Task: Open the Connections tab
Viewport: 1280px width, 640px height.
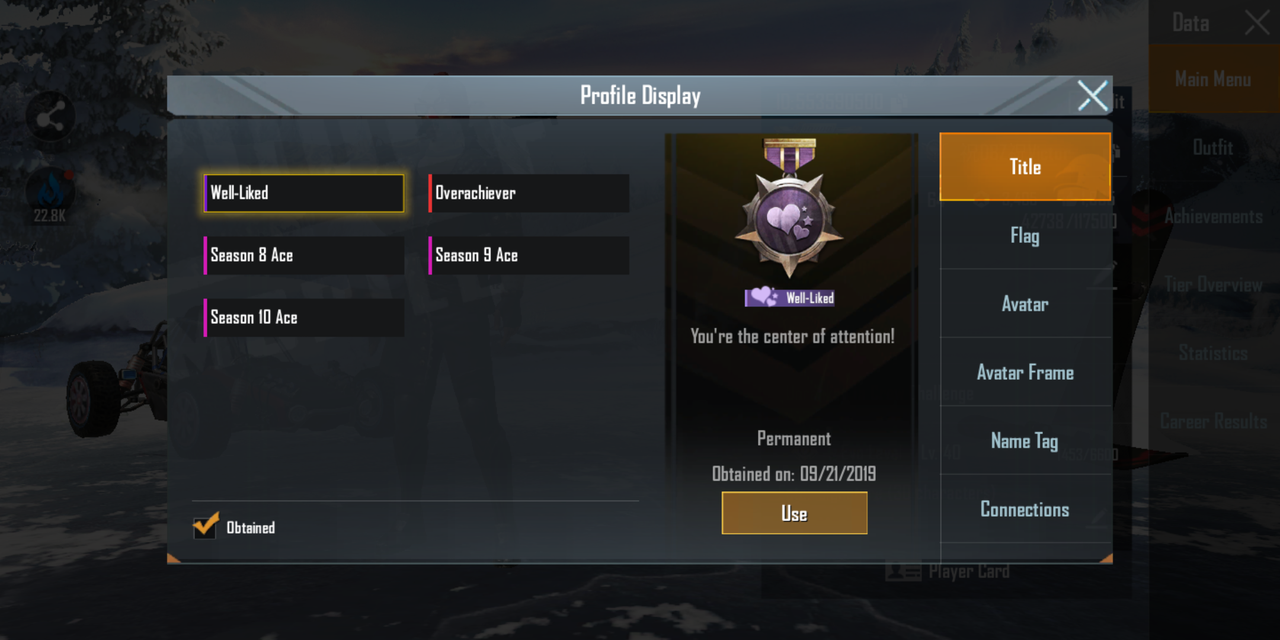Action: 1025,510
